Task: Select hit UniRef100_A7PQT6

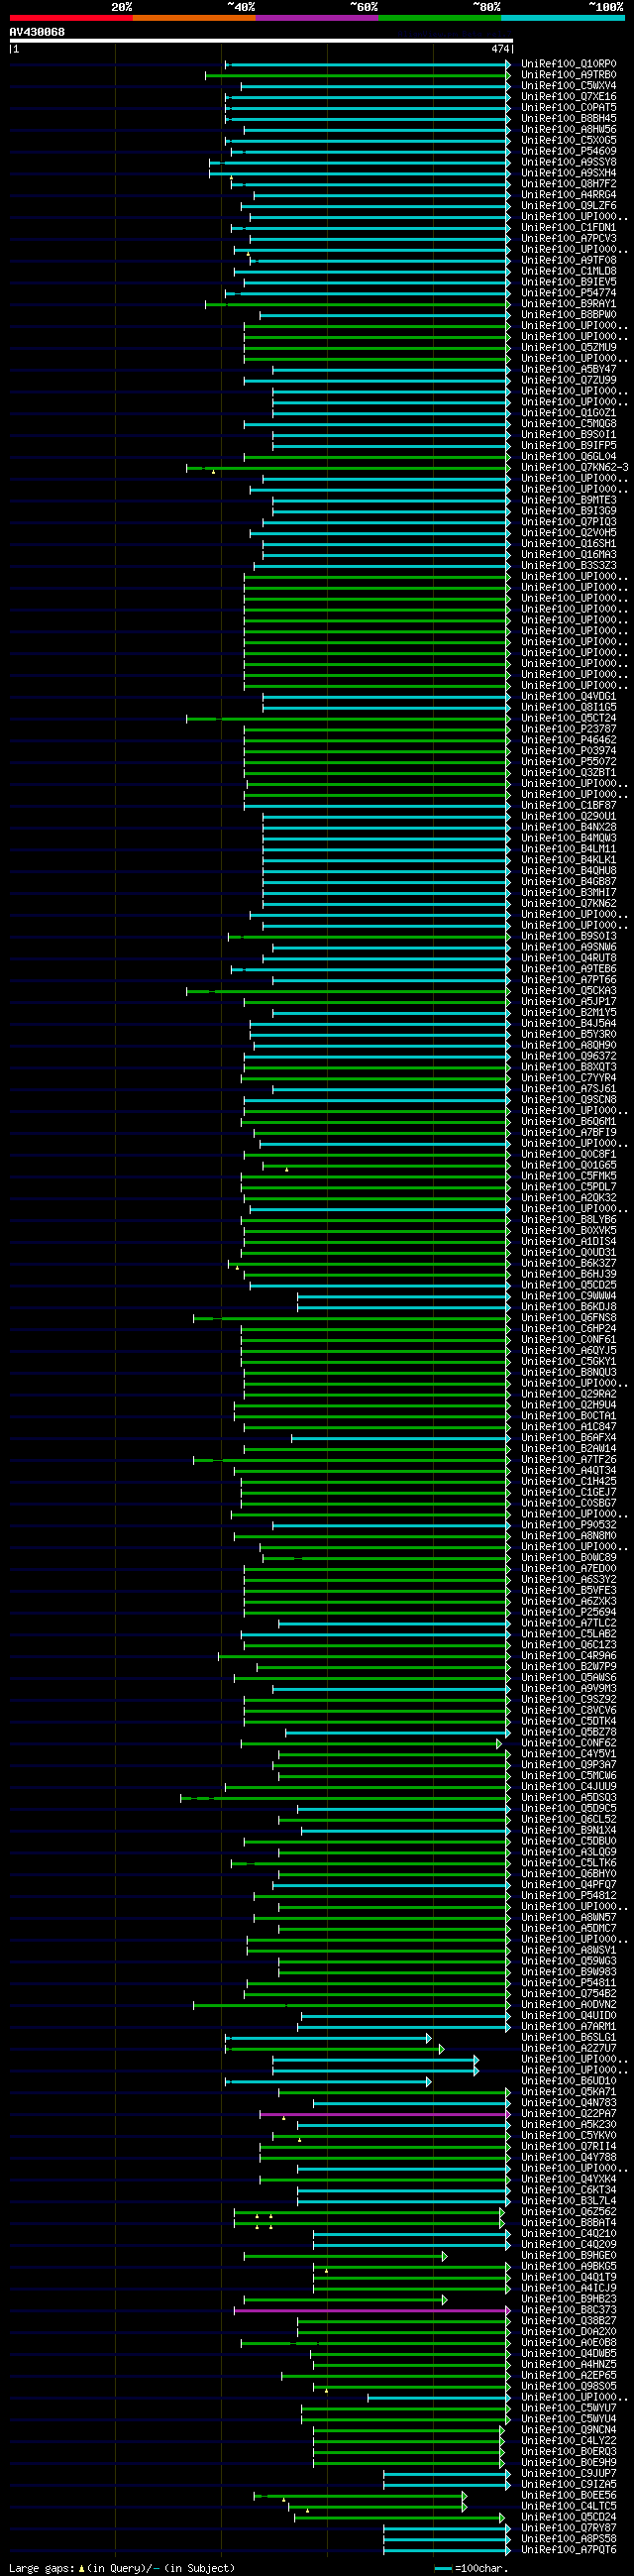Action: click(569, 2551)
